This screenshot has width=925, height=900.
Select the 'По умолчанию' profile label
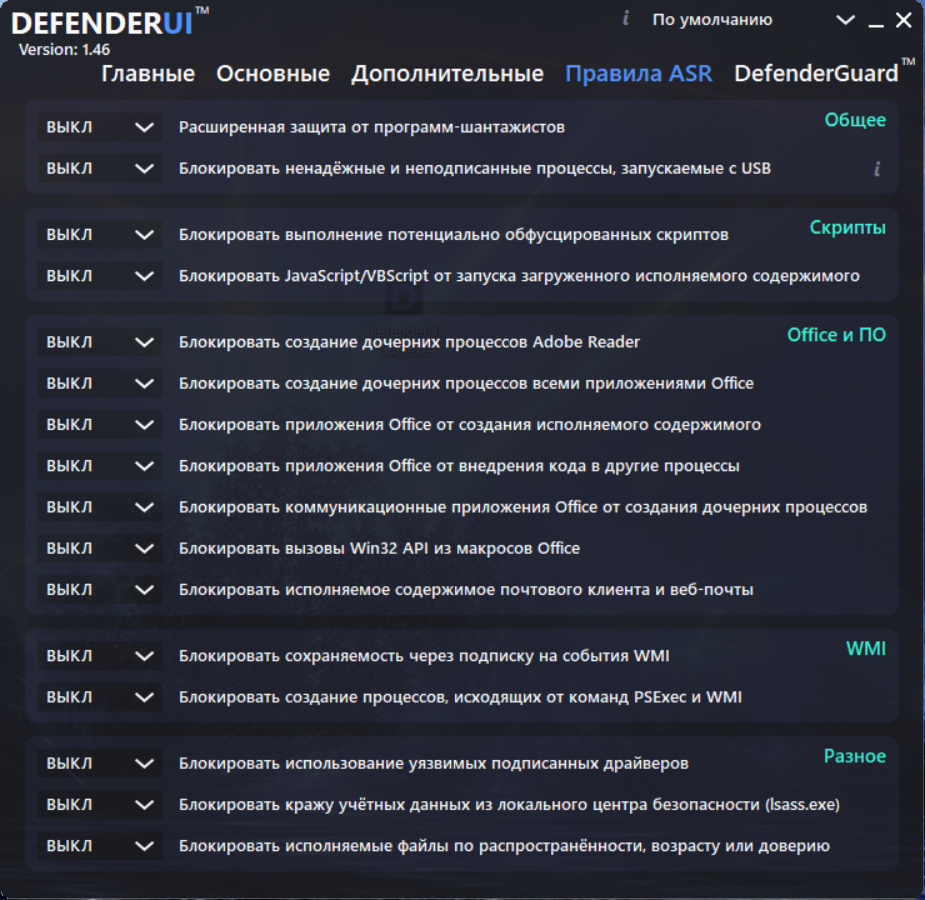(x=712, y=20)
